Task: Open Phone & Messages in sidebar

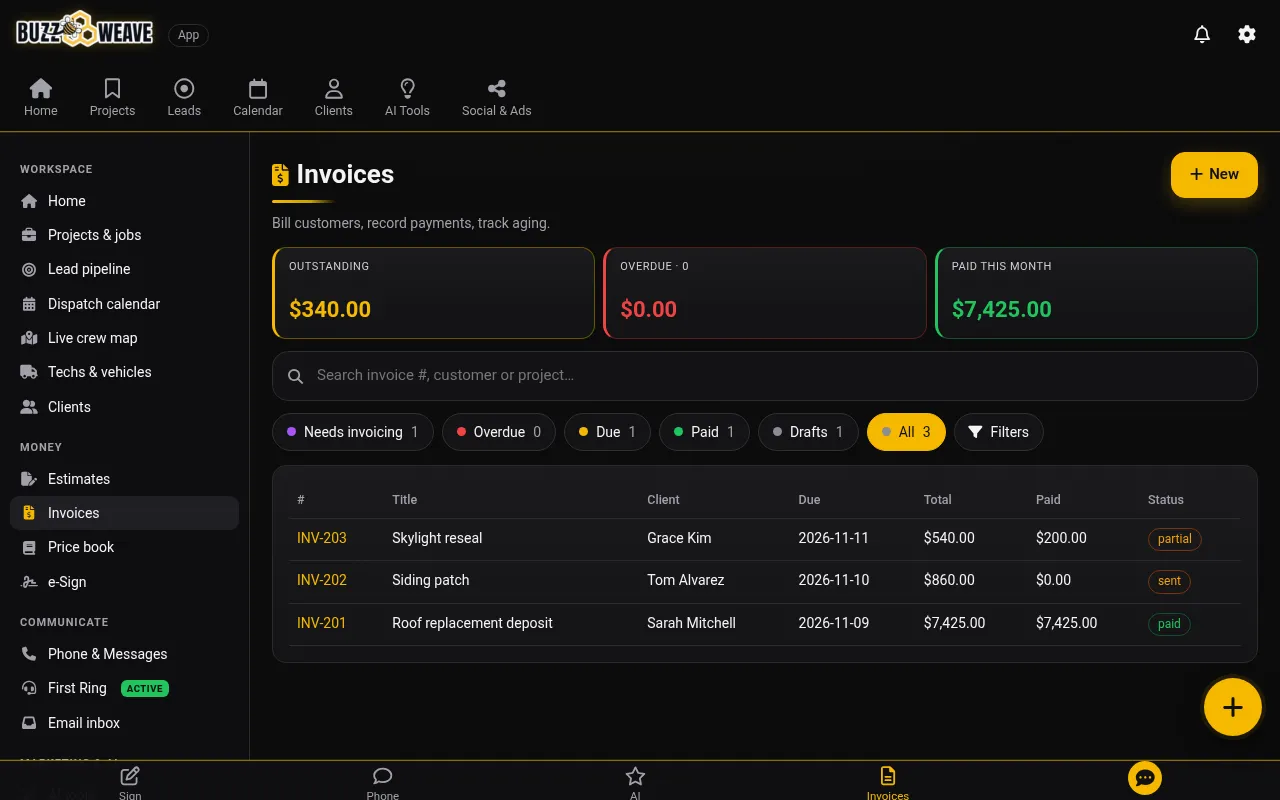Action: 124,654
